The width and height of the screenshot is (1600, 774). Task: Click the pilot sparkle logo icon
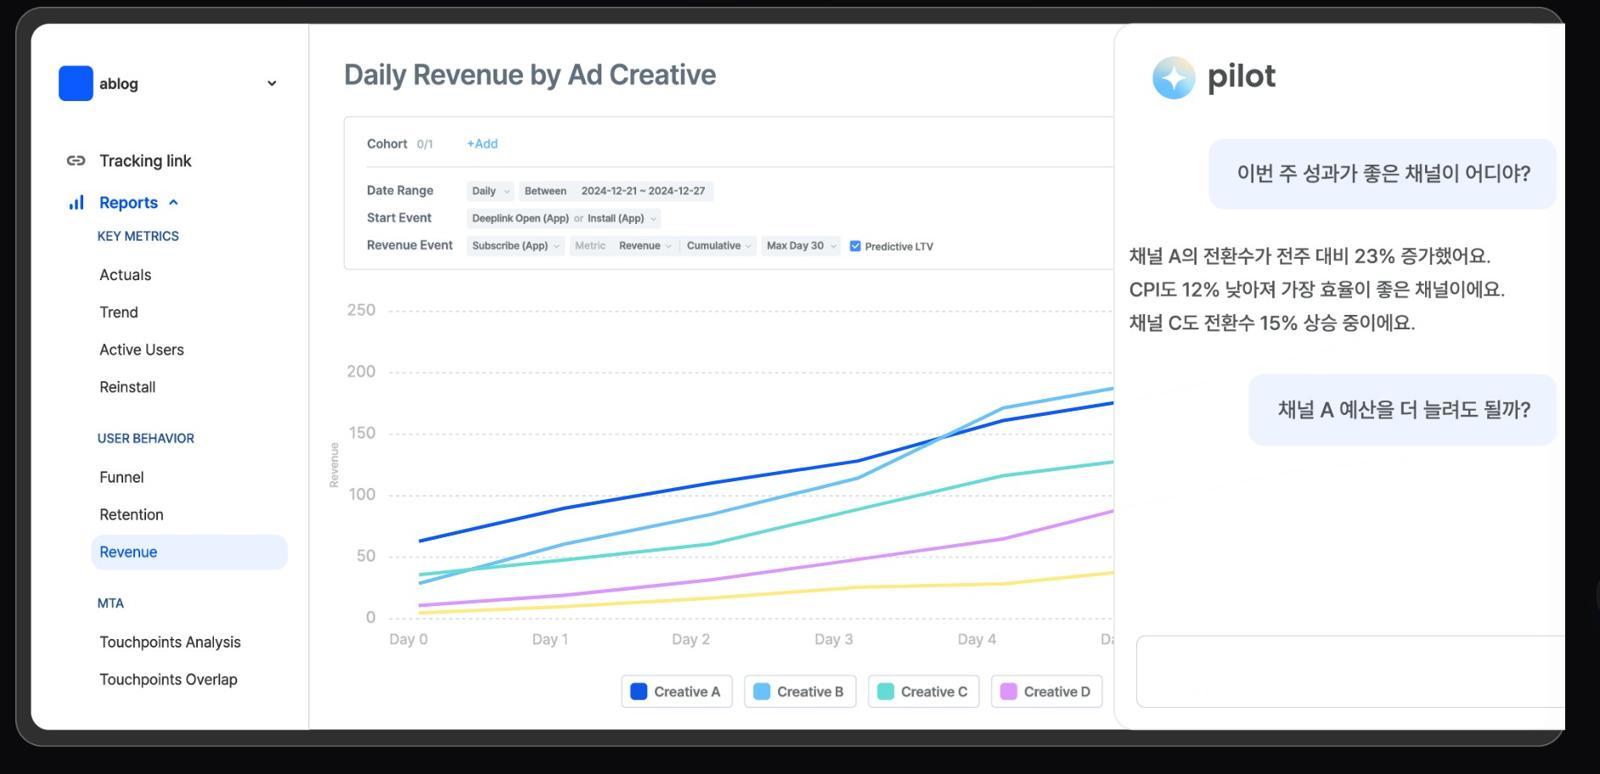click(x=1174, y=77)
